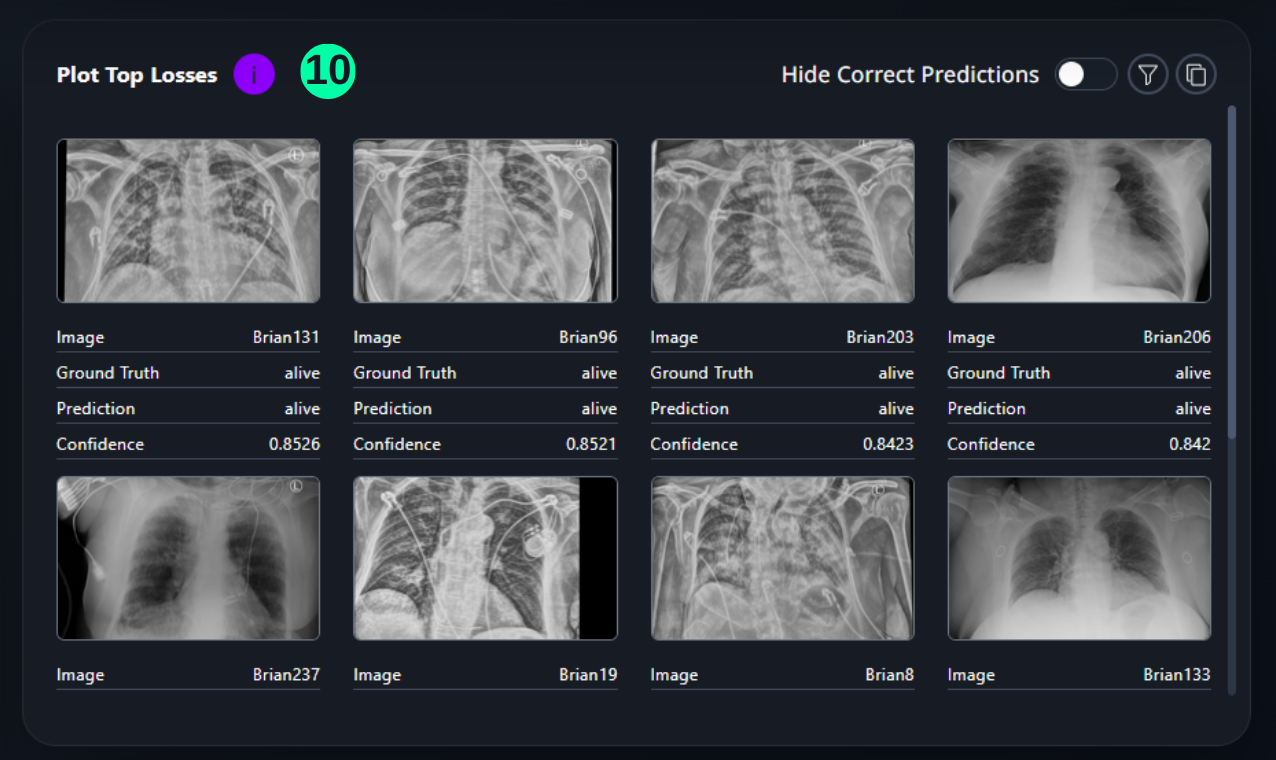Click confidence value 0.8526
This screenshot has height=760, width=1276.
tap(294, 444)
